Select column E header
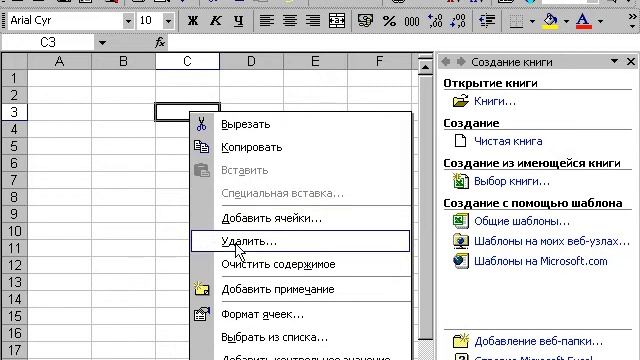640x360 pixels. (x=315, y=61)
